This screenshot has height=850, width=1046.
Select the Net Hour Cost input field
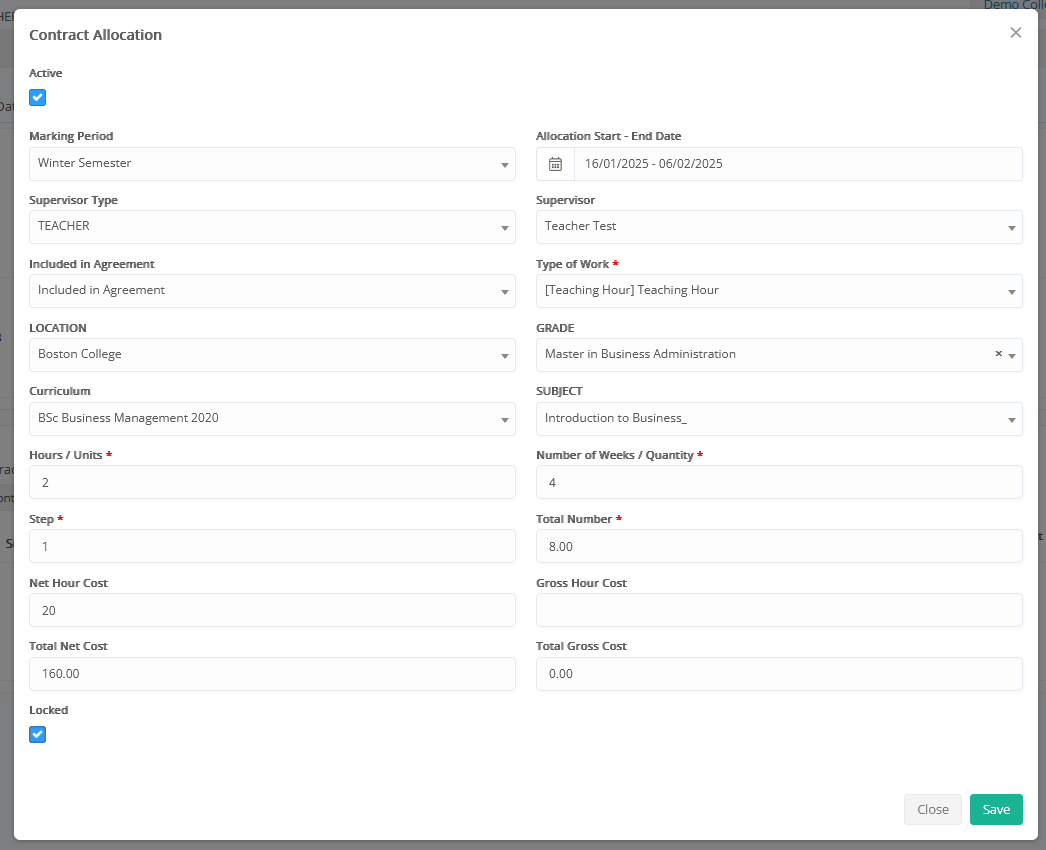272,610
